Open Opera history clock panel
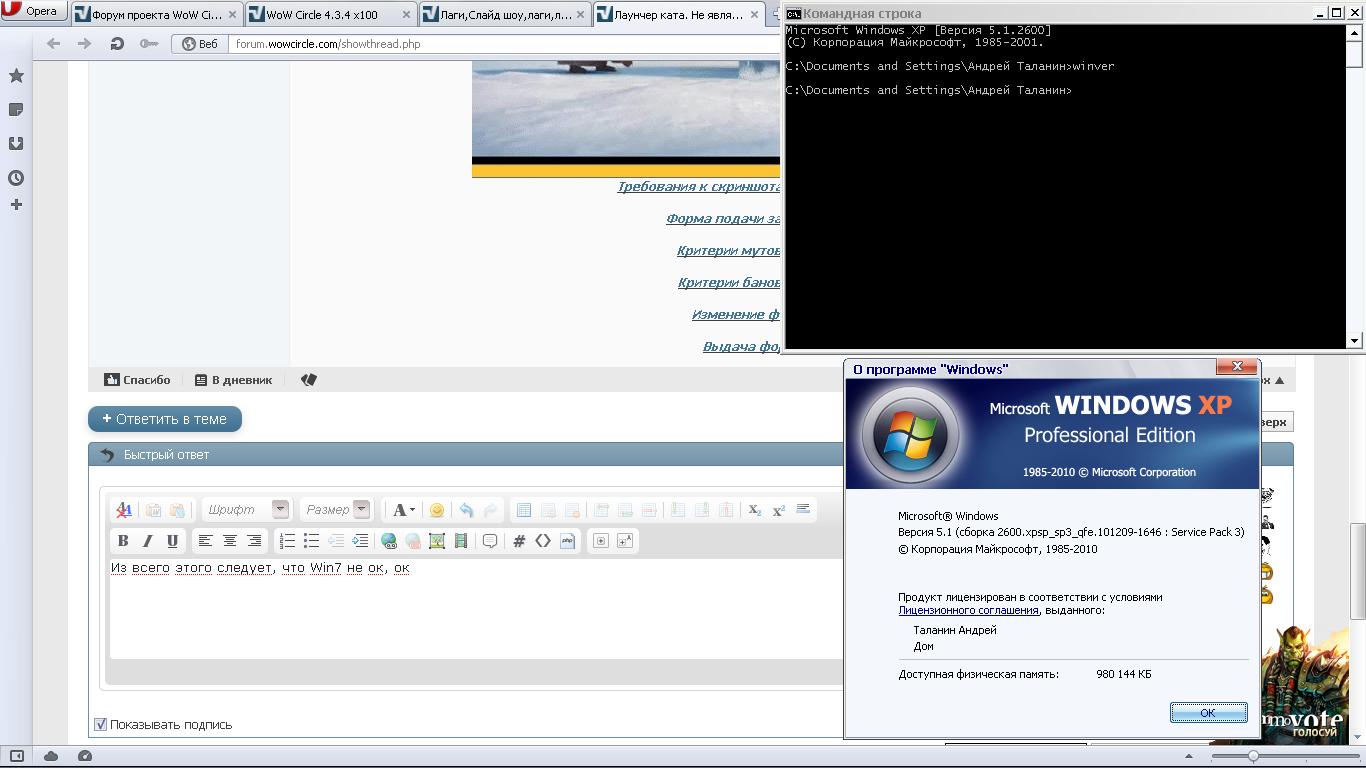Screen dimensions: 1366x768 (16, 178)
